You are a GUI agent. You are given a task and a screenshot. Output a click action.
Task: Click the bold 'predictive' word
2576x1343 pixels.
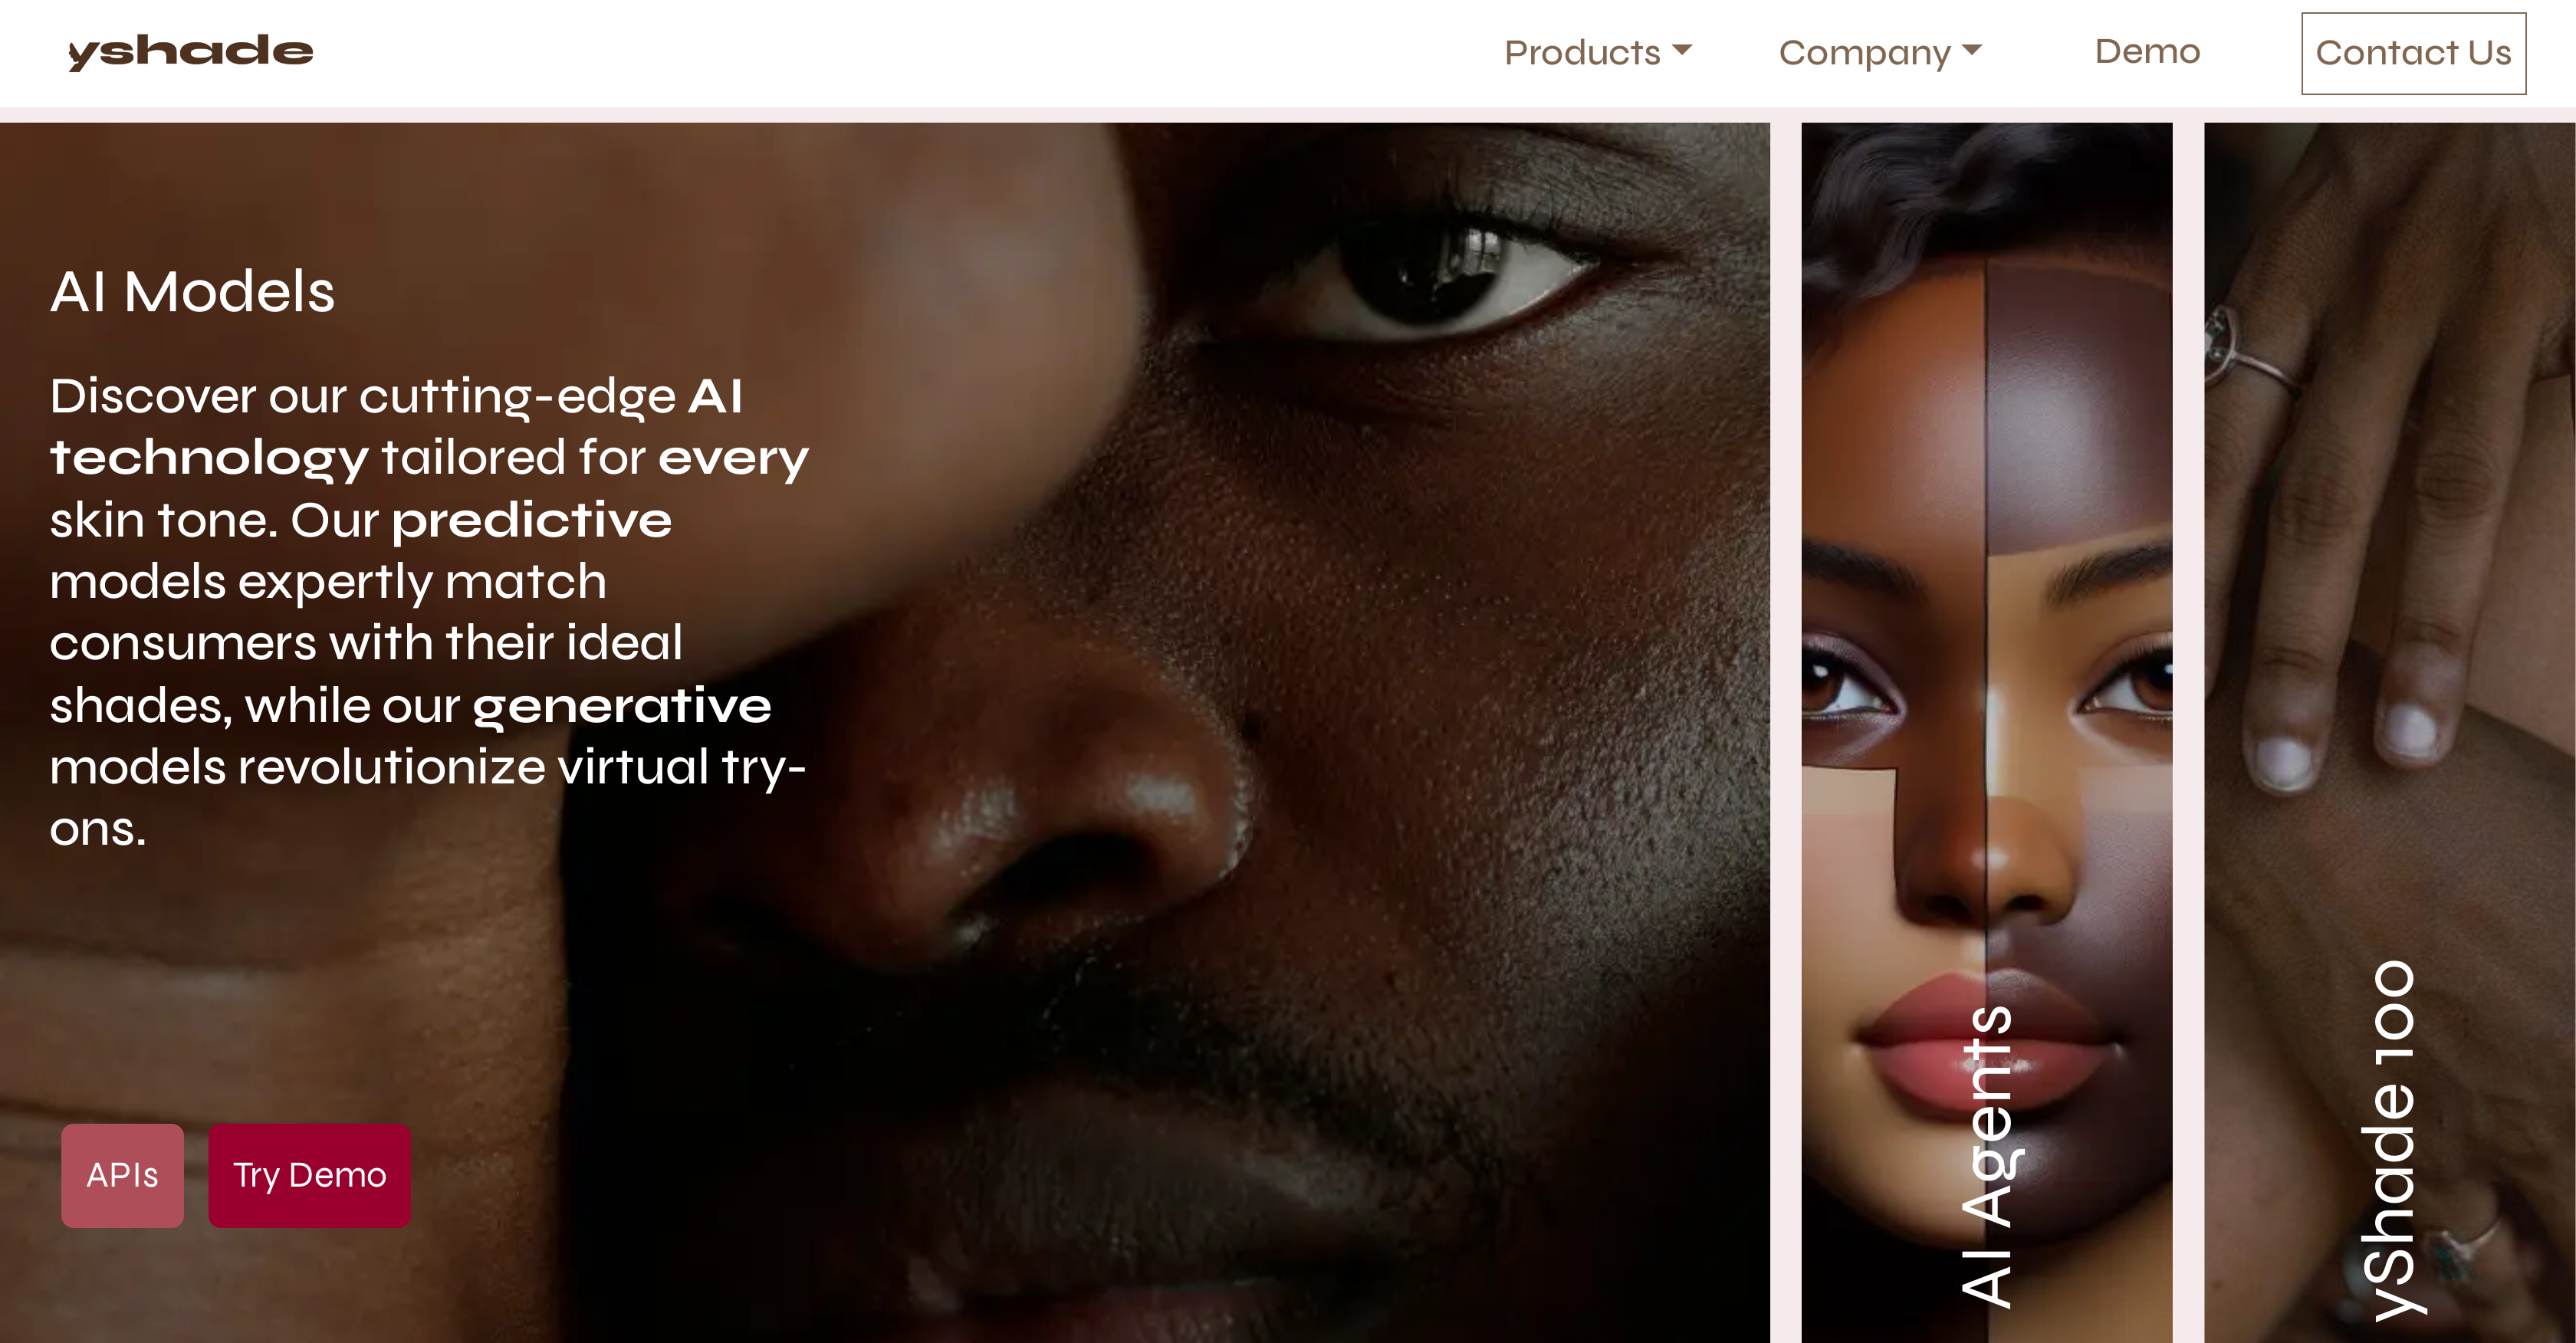point(531,521)
